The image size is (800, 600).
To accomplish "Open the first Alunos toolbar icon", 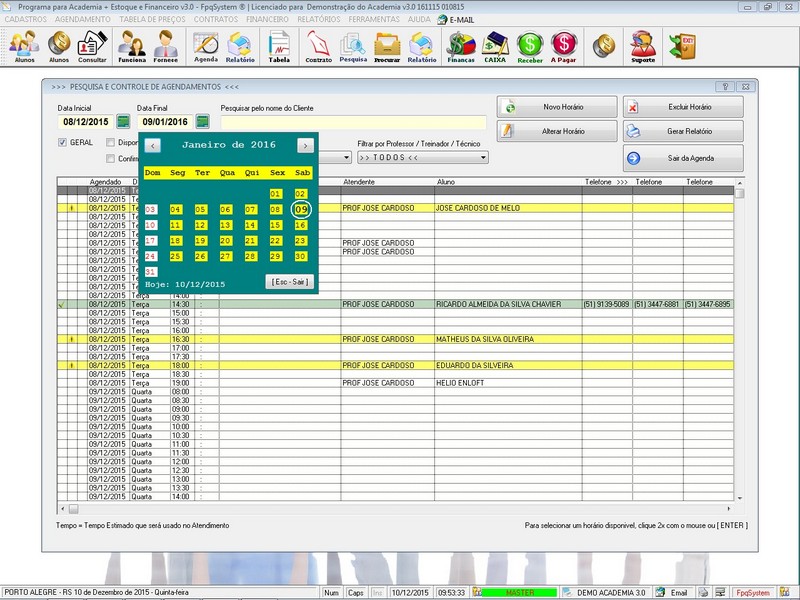I will (24, 46).
